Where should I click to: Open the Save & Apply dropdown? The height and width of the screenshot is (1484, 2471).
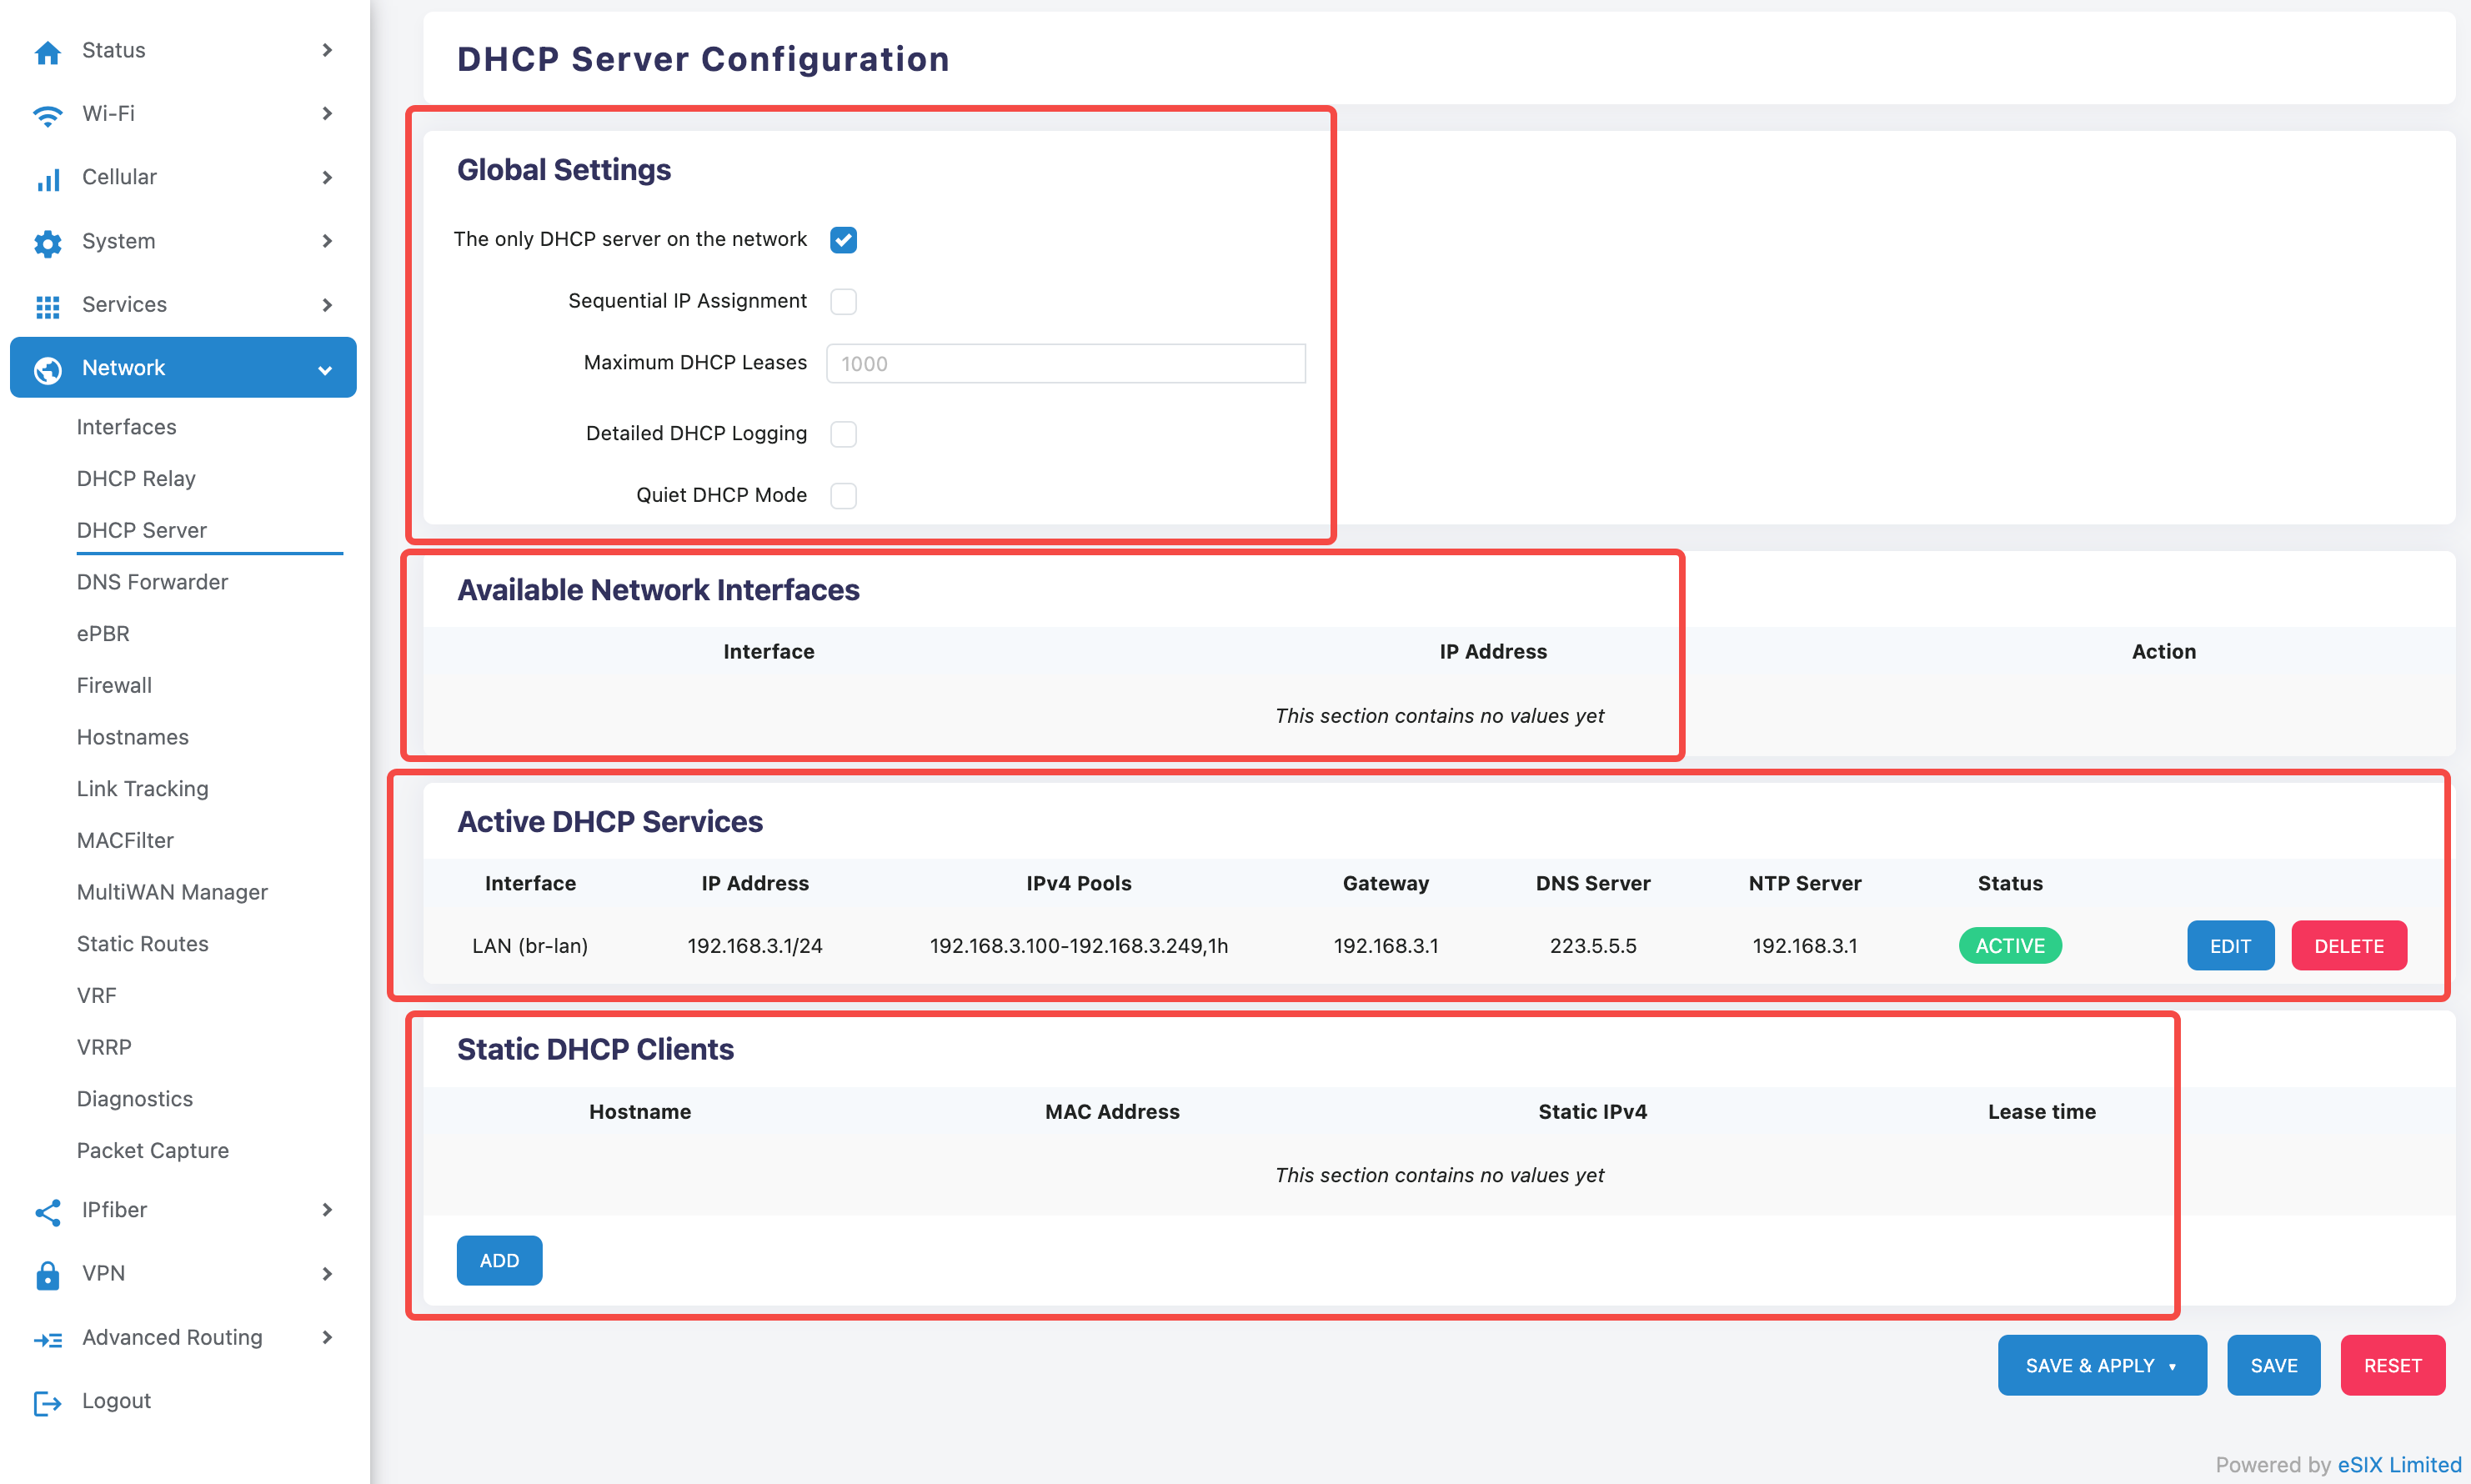(2172, 1366)
